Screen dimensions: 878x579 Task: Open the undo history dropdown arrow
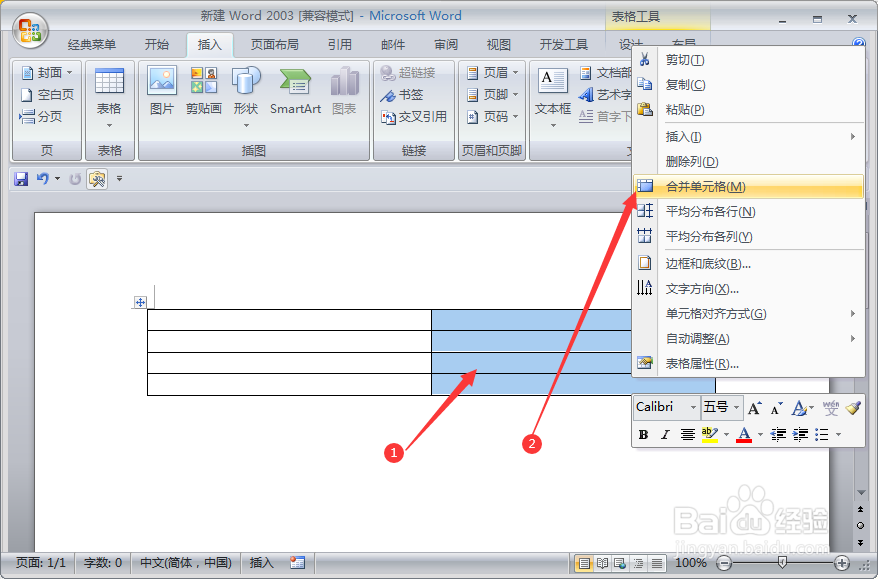coord(57,179)
